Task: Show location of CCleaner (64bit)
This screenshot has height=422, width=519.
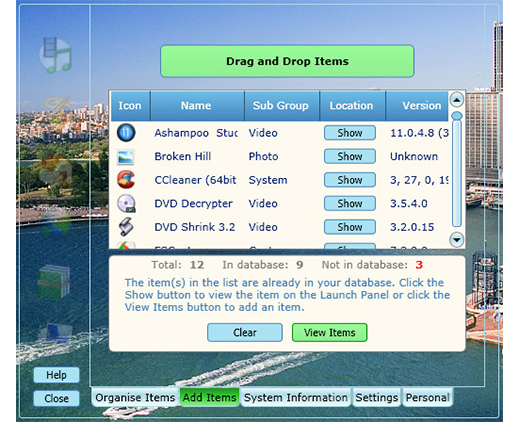Action: [350, 180]
